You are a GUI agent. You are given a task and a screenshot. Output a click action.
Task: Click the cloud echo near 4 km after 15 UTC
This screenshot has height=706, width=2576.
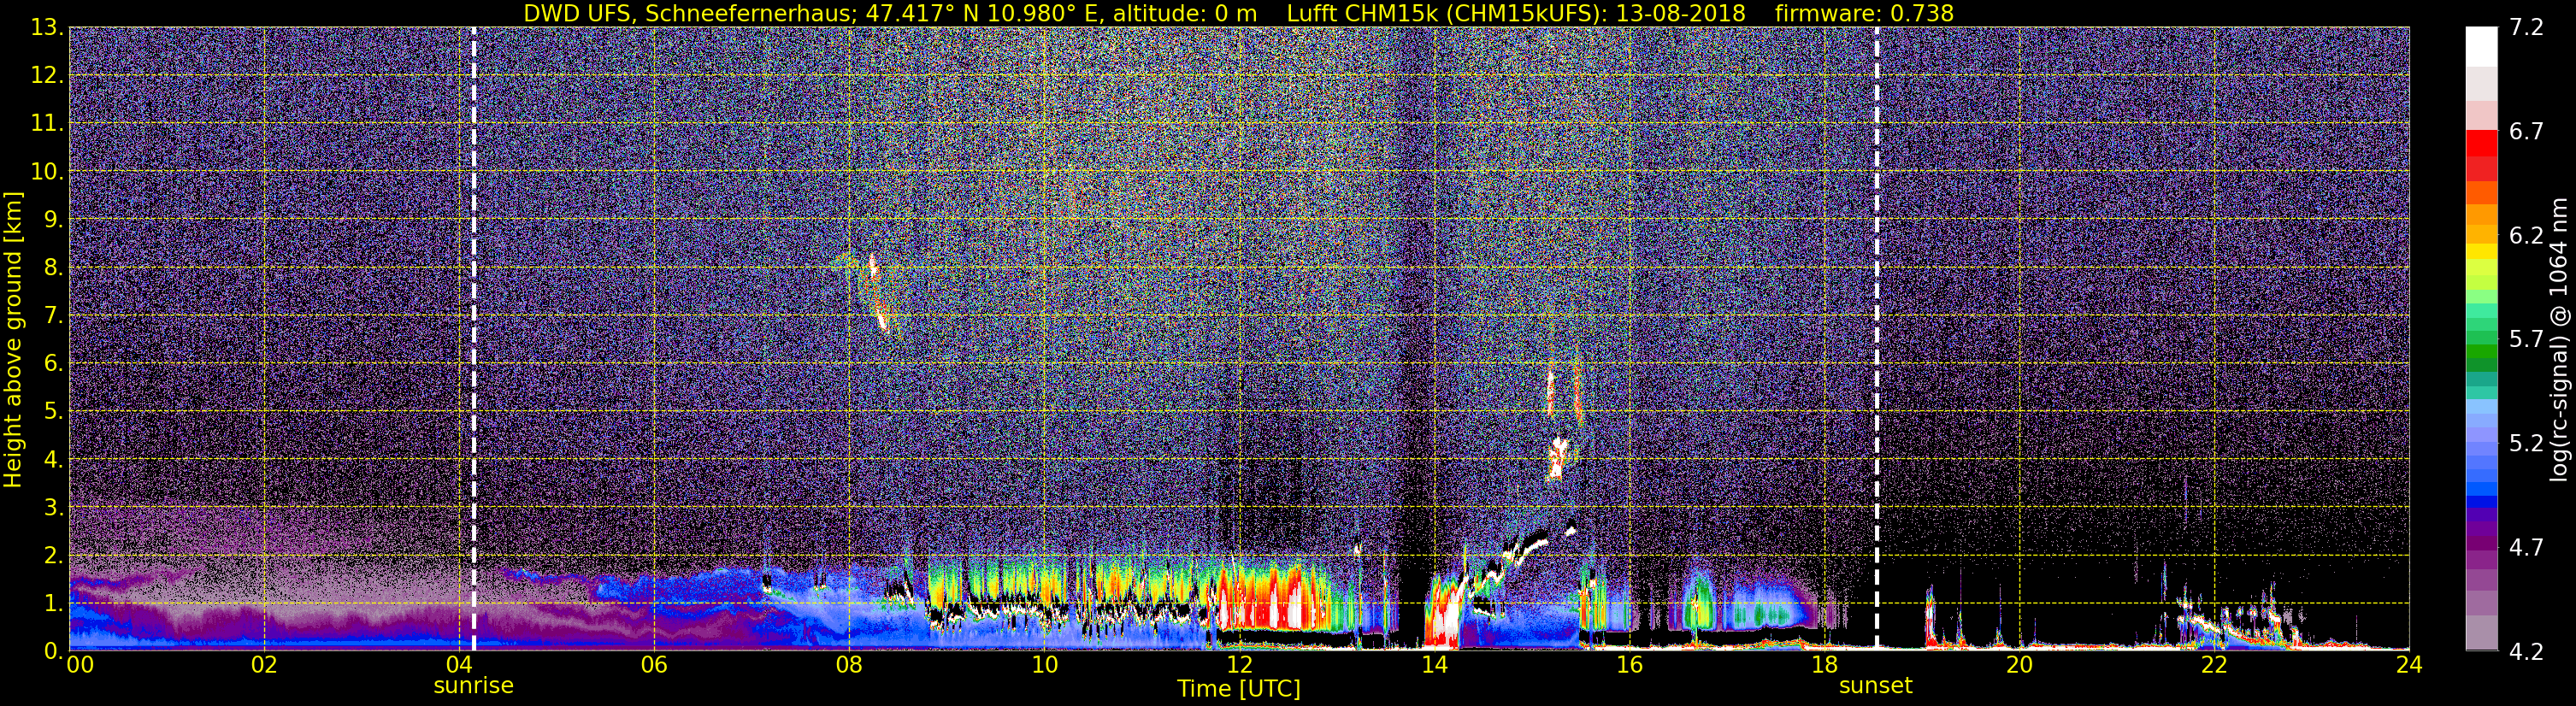[1557, 458]
